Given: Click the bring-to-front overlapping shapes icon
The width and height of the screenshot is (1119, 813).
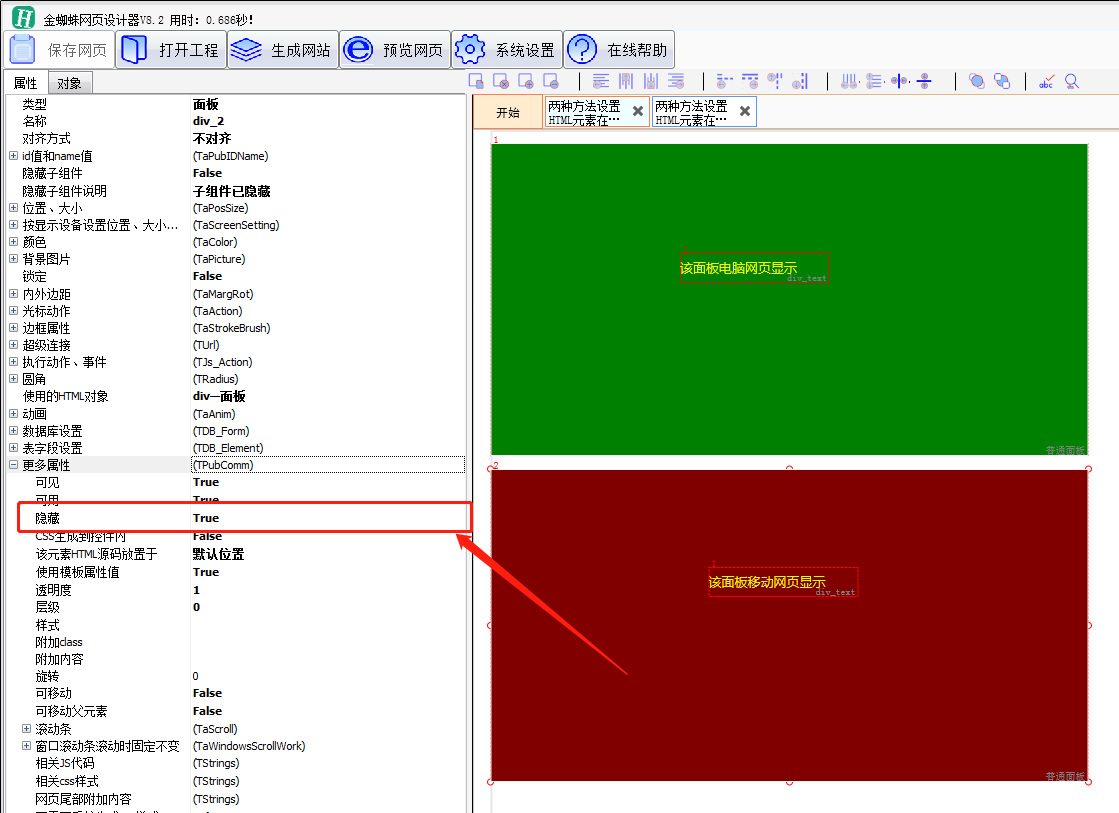Looking at the screenshot, I should [977, 81].
